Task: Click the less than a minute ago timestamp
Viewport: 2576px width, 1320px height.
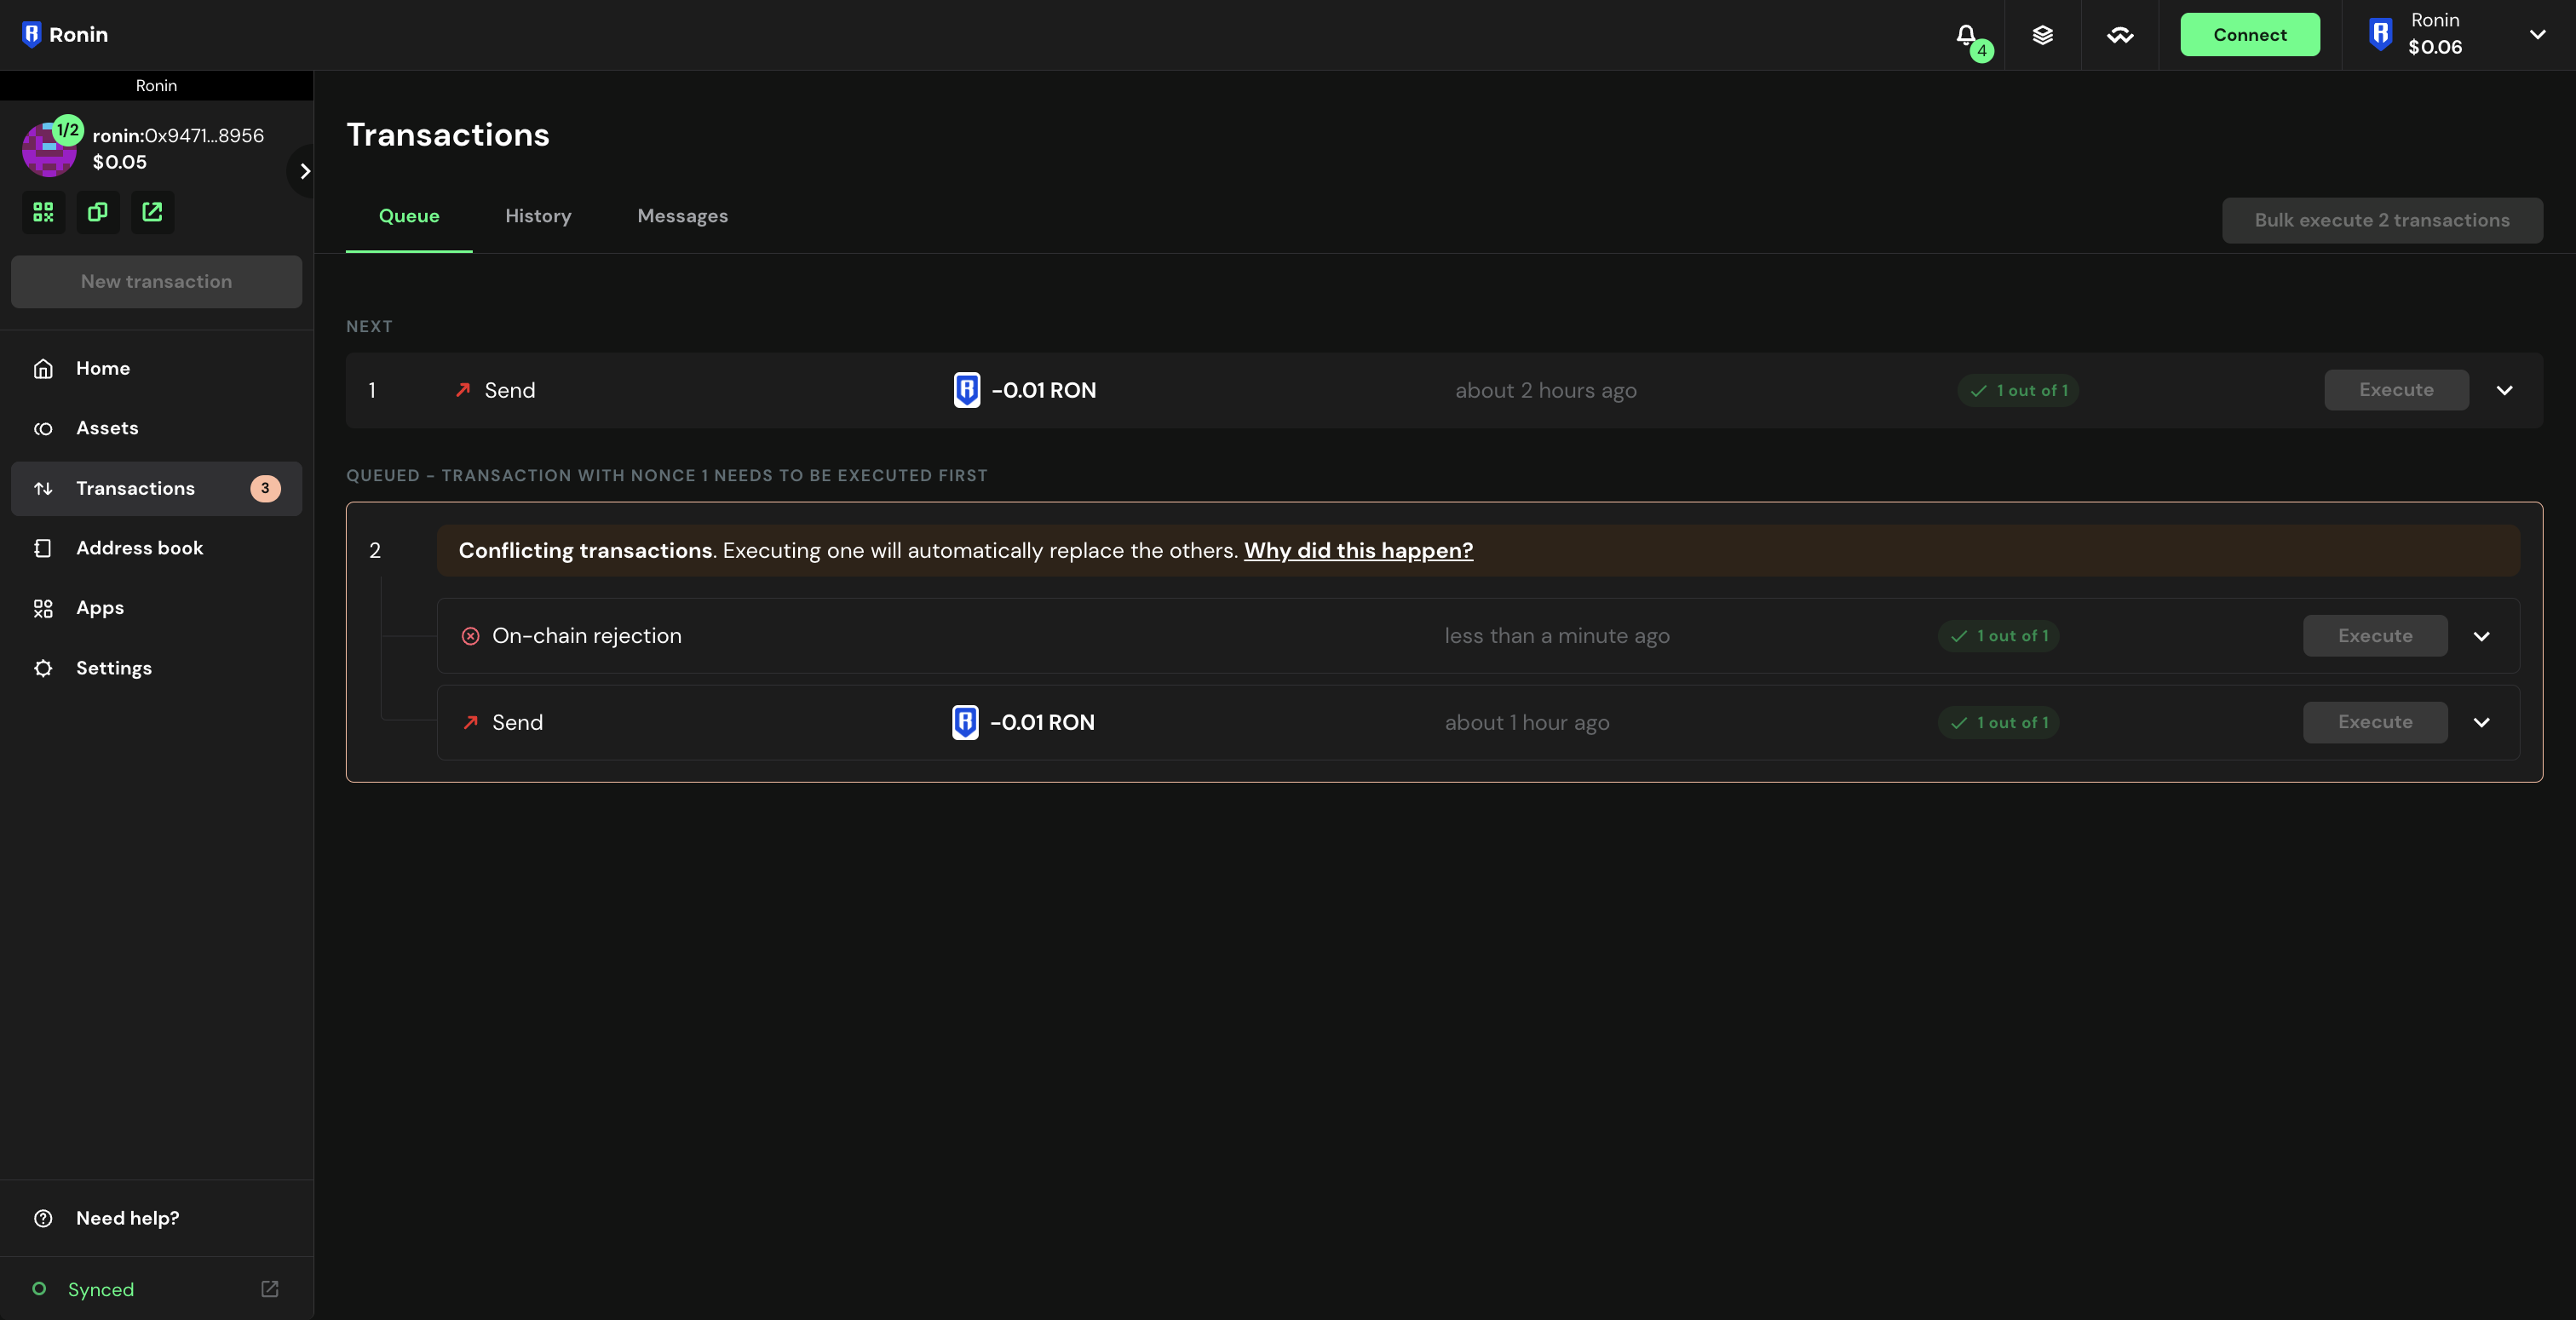Action: pos(1557,636)
